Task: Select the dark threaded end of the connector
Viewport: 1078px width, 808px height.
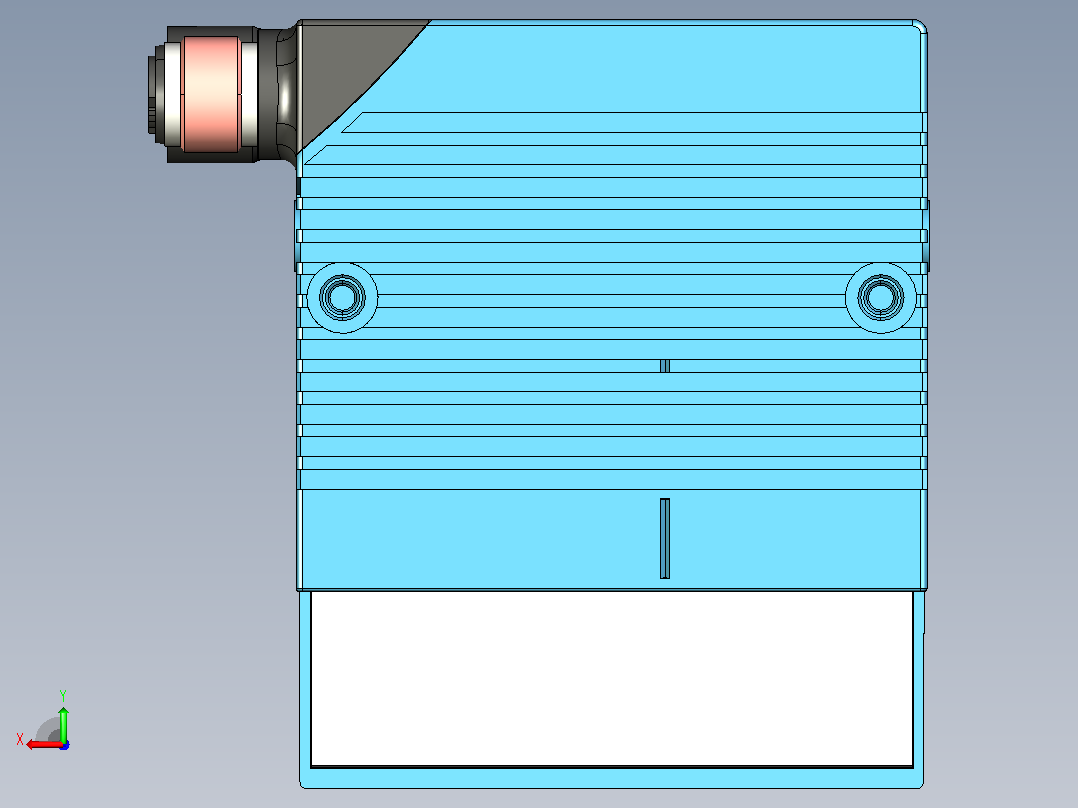Action: coord(155,94)
